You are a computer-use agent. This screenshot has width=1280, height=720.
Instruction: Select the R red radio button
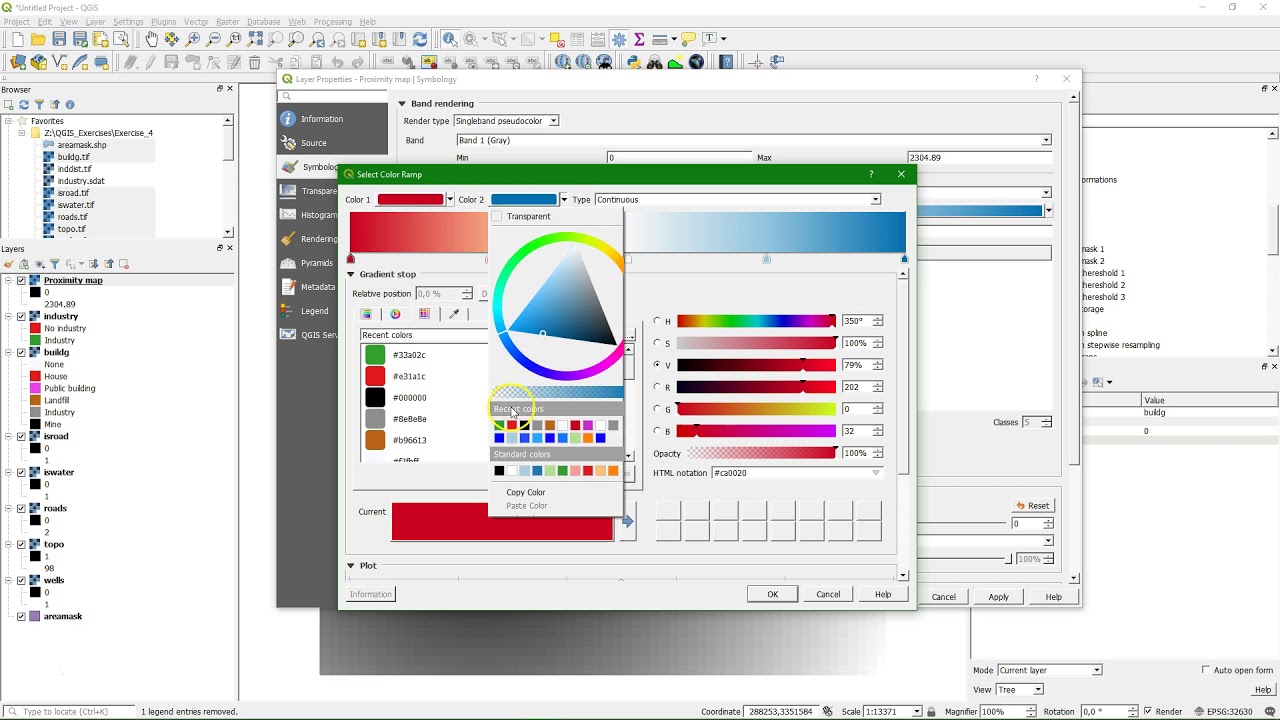point(657,387)
